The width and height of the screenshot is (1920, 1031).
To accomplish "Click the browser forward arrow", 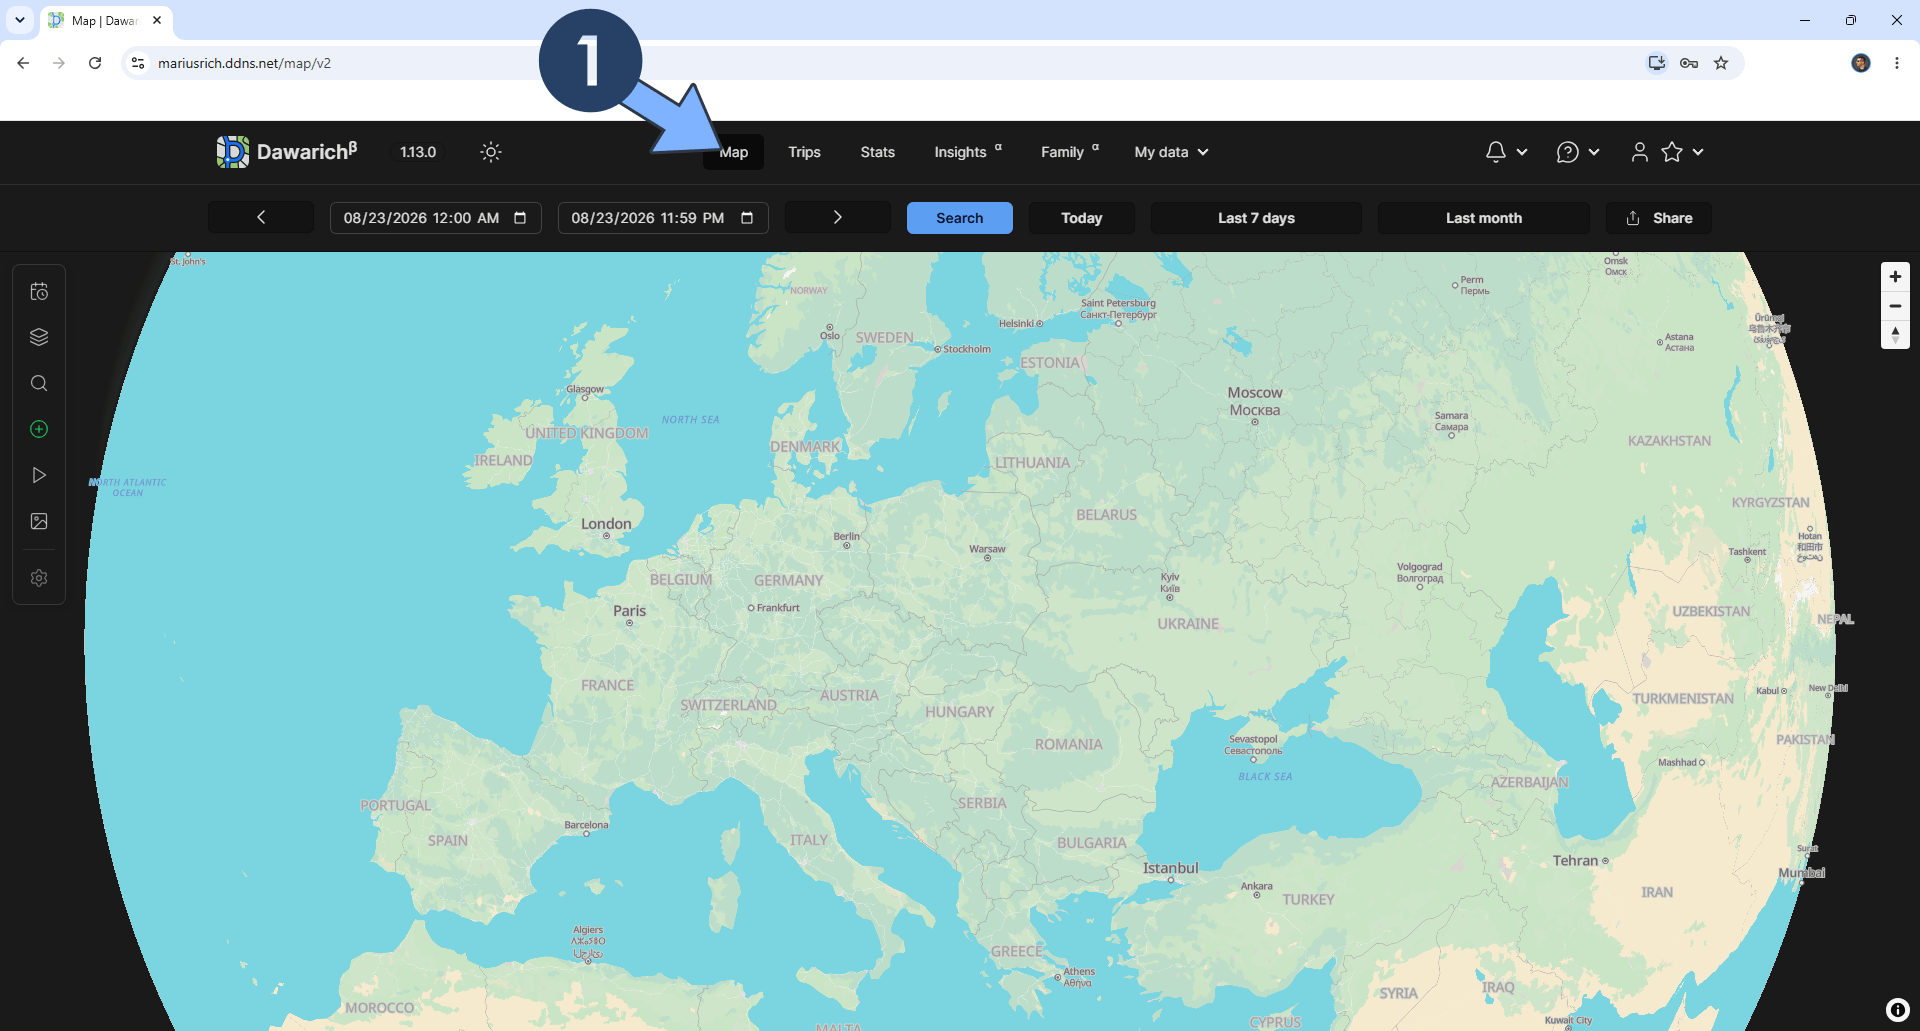I will tap(59, 63).
